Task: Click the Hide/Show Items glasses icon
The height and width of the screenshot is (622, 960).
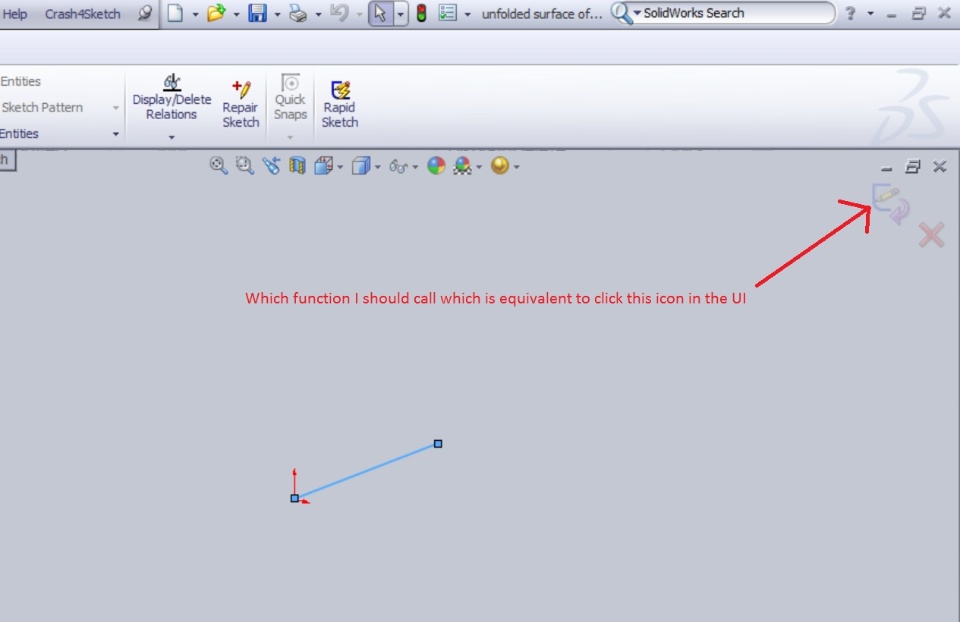Action: click(x=399, y=166)
